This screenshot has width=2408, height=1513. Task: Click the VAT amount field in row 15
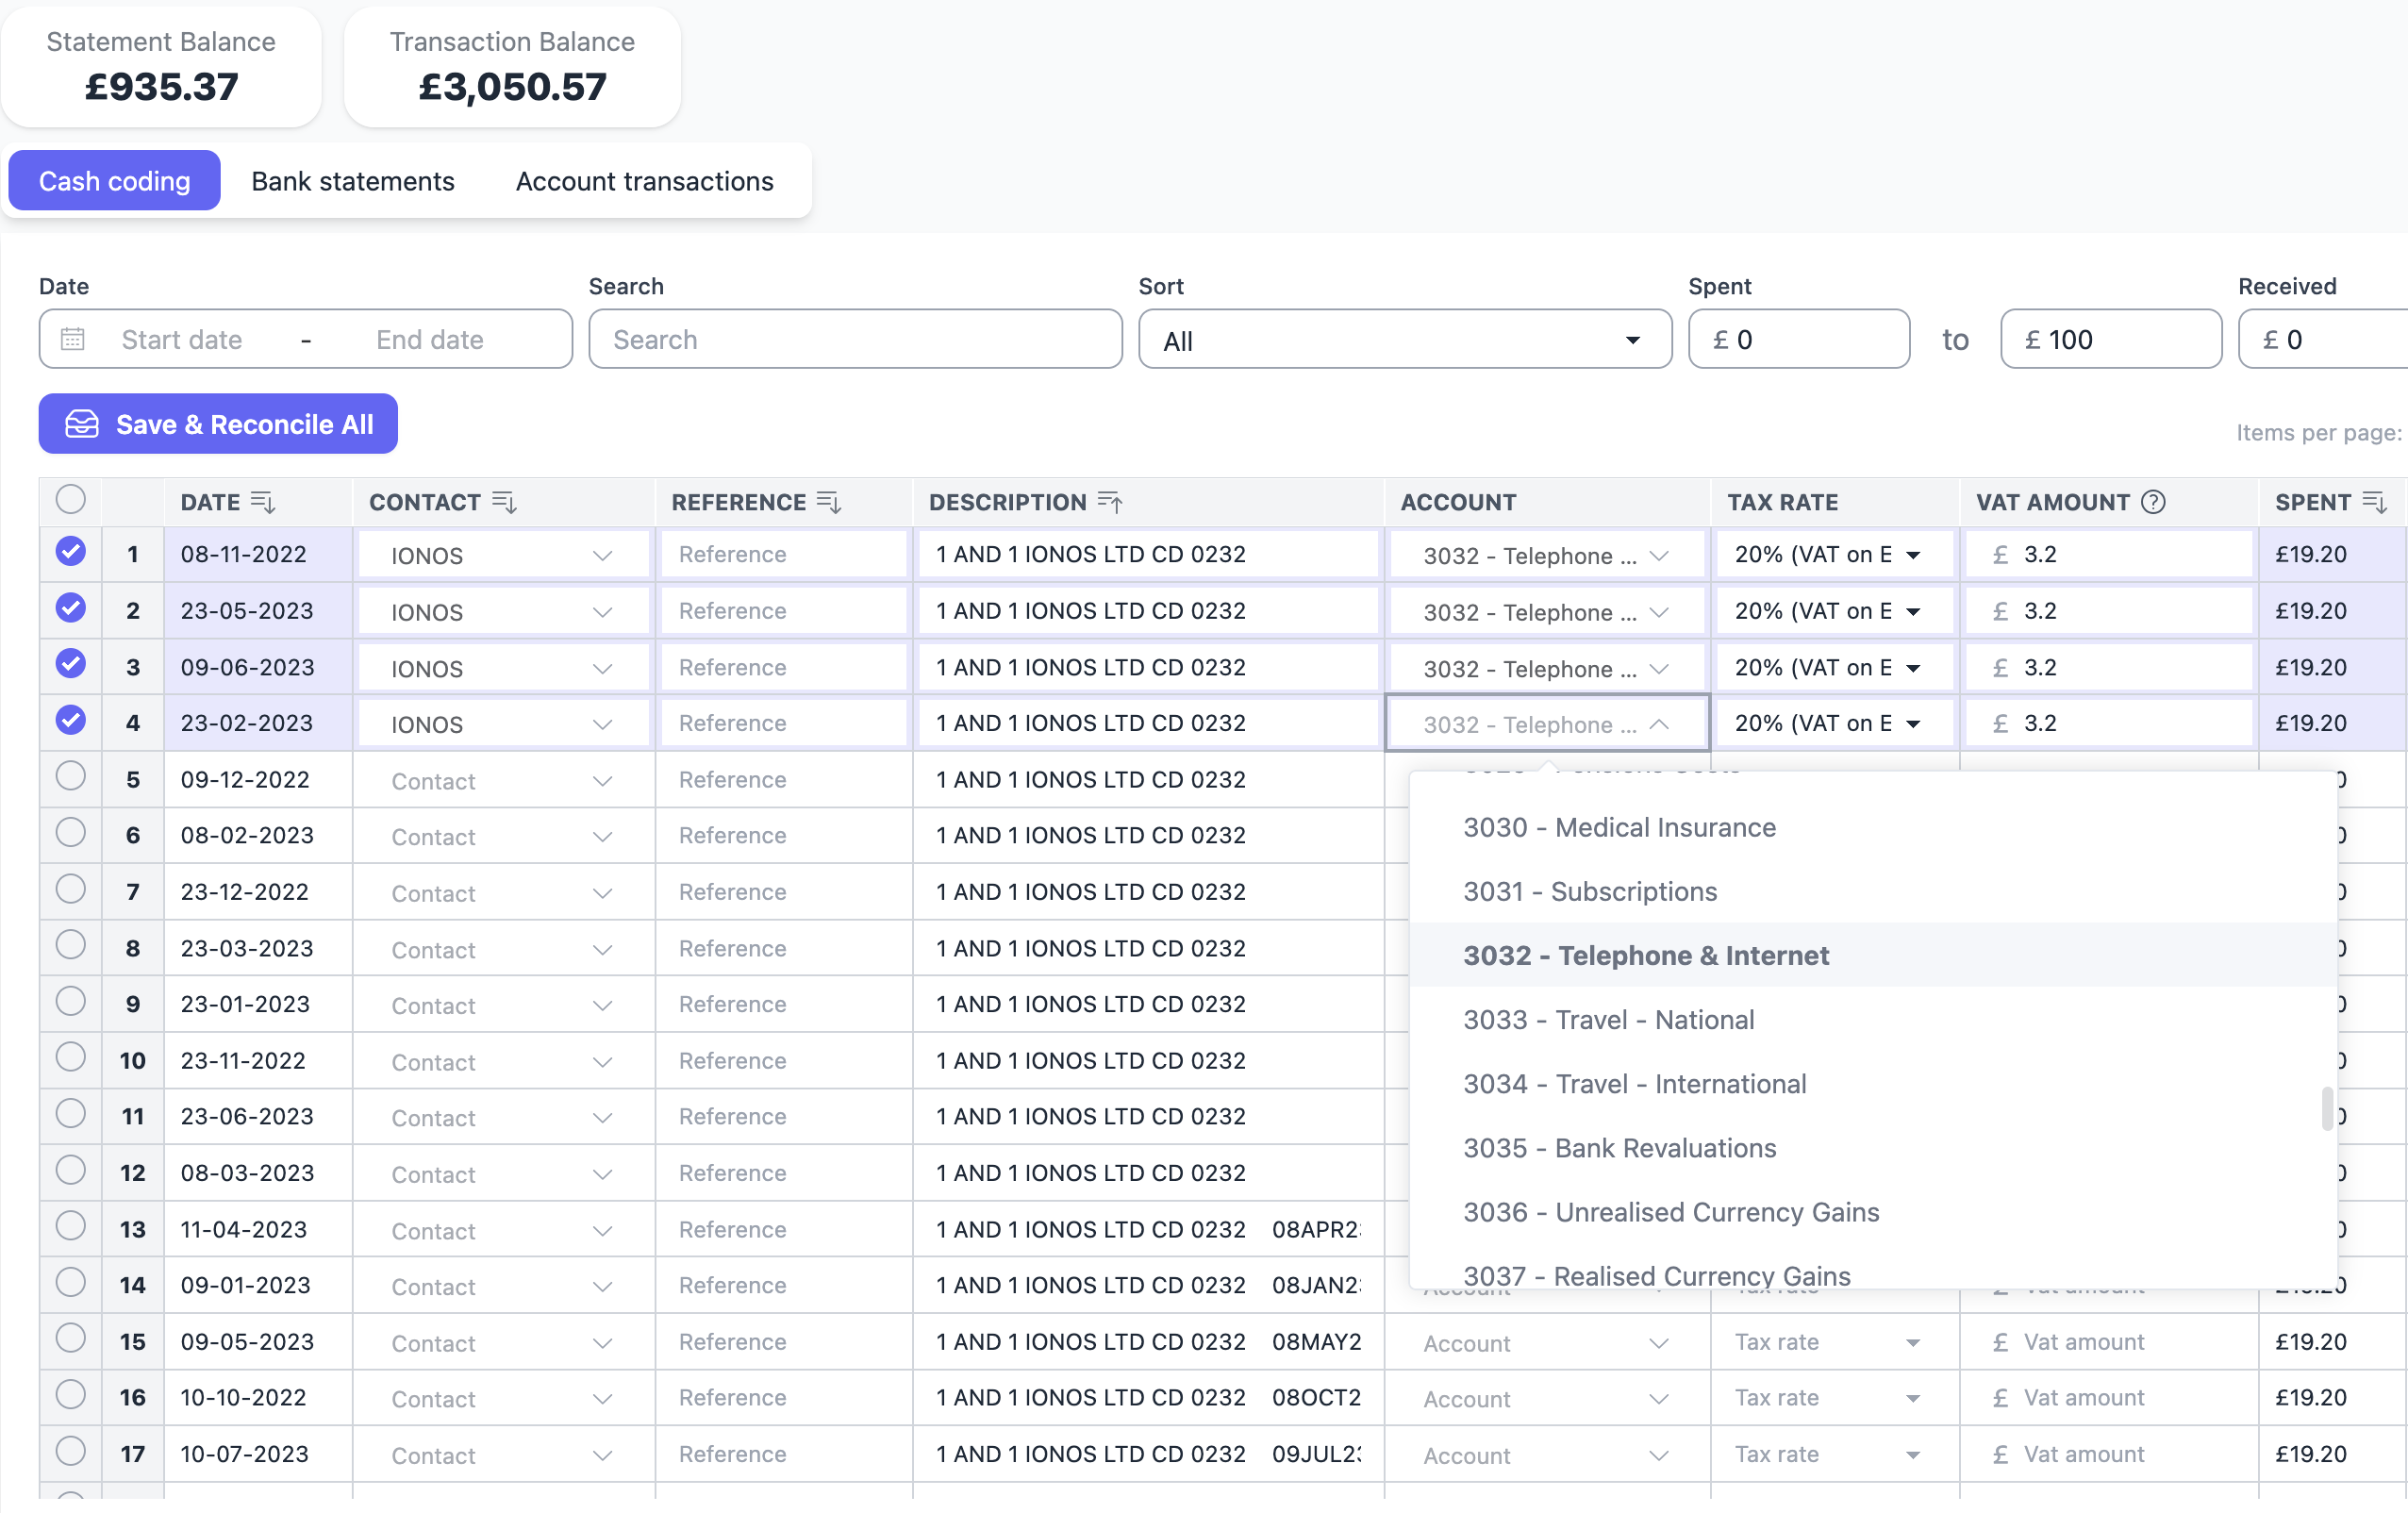(x=2108, y=1342)
